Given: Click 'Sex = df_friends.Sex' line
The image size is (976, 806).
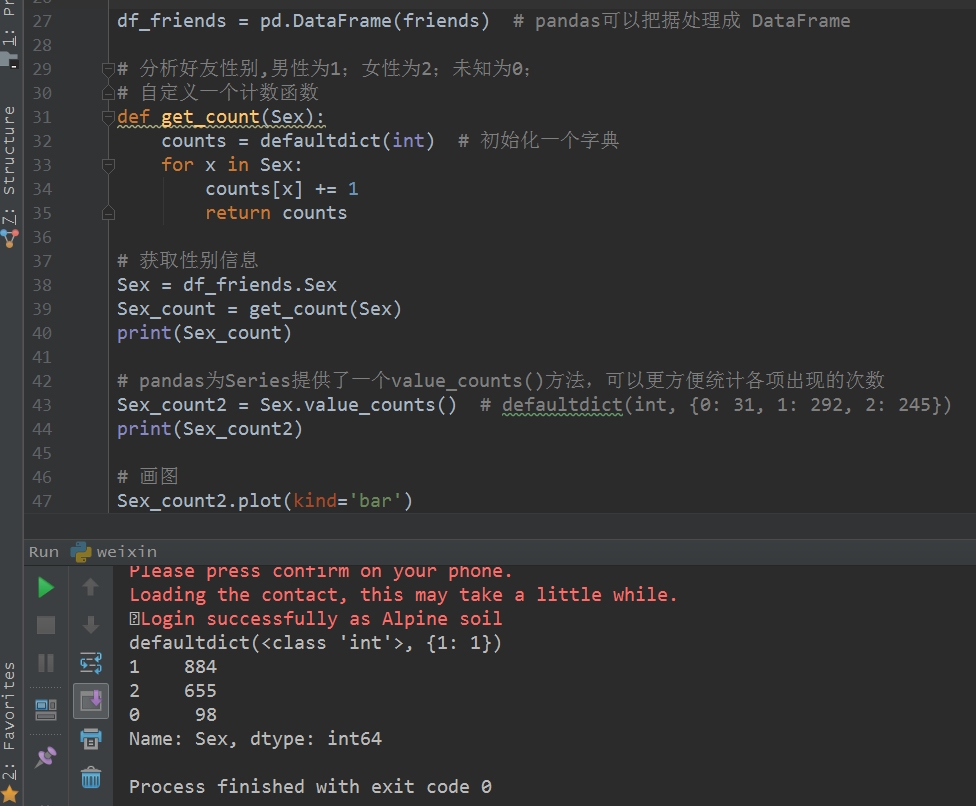Looking at the screenshot, I should coord(227,285).
